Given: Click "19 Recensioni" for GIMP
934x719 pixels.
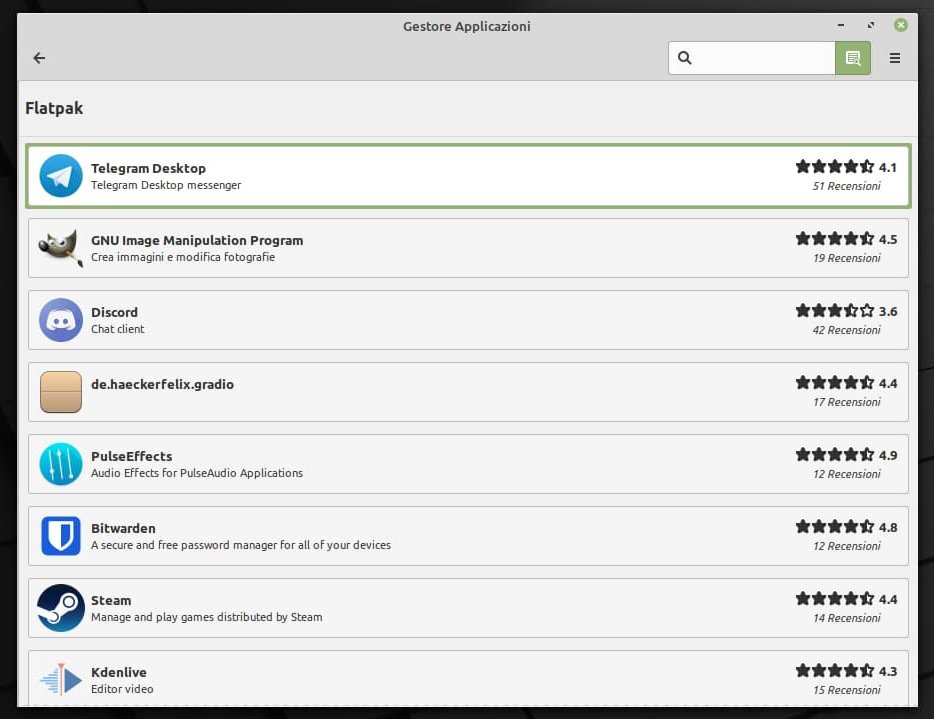Looking at the screenshot, I should point(846,259).
